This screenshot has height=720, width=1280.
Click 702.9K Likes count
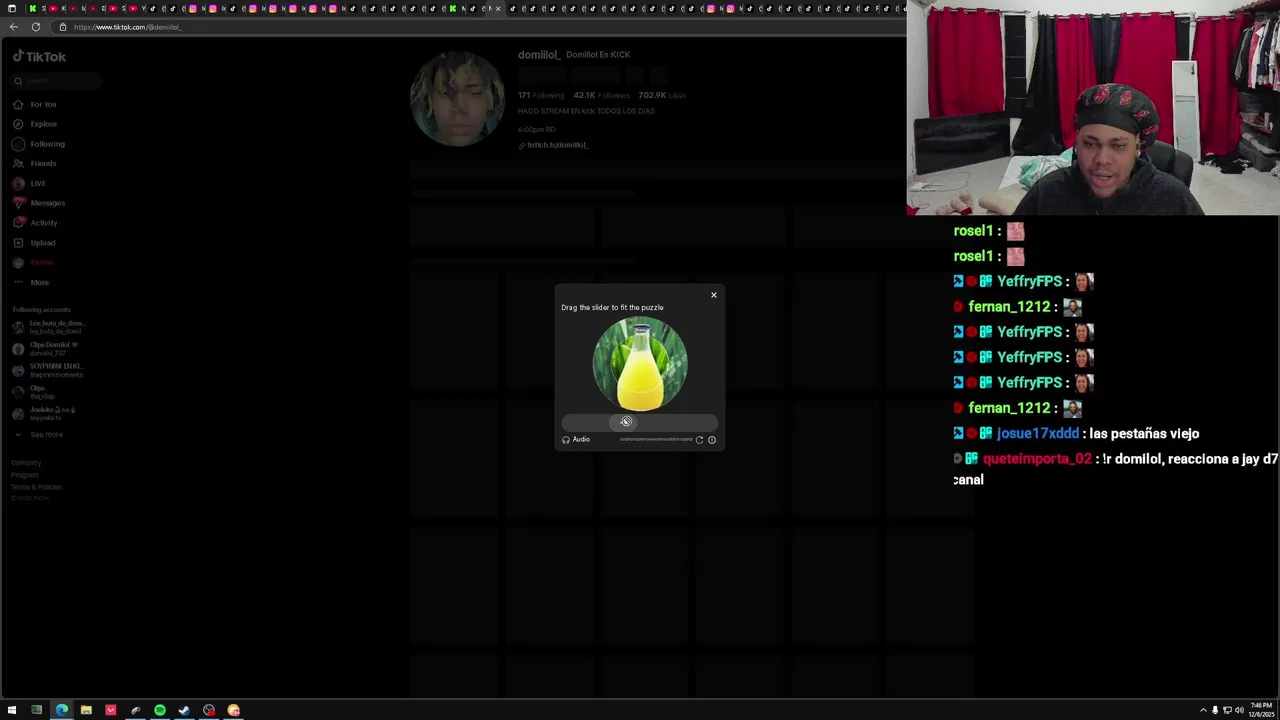click(x=662, y=95)
